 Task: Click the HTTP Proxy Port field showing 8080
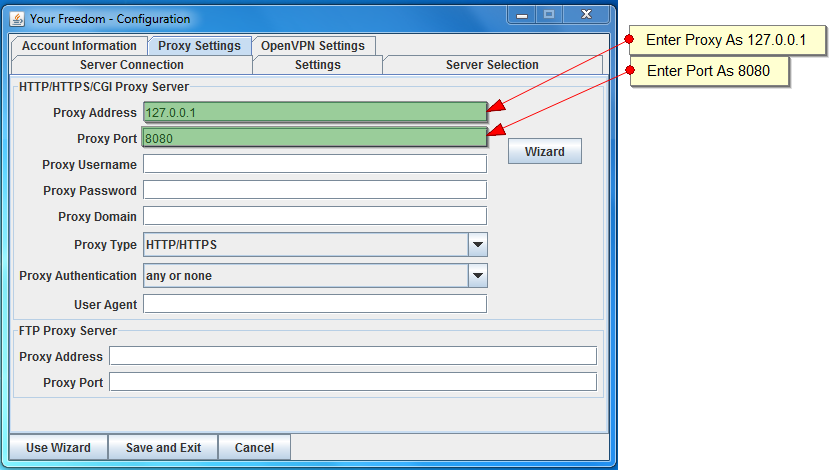point(315,138)
